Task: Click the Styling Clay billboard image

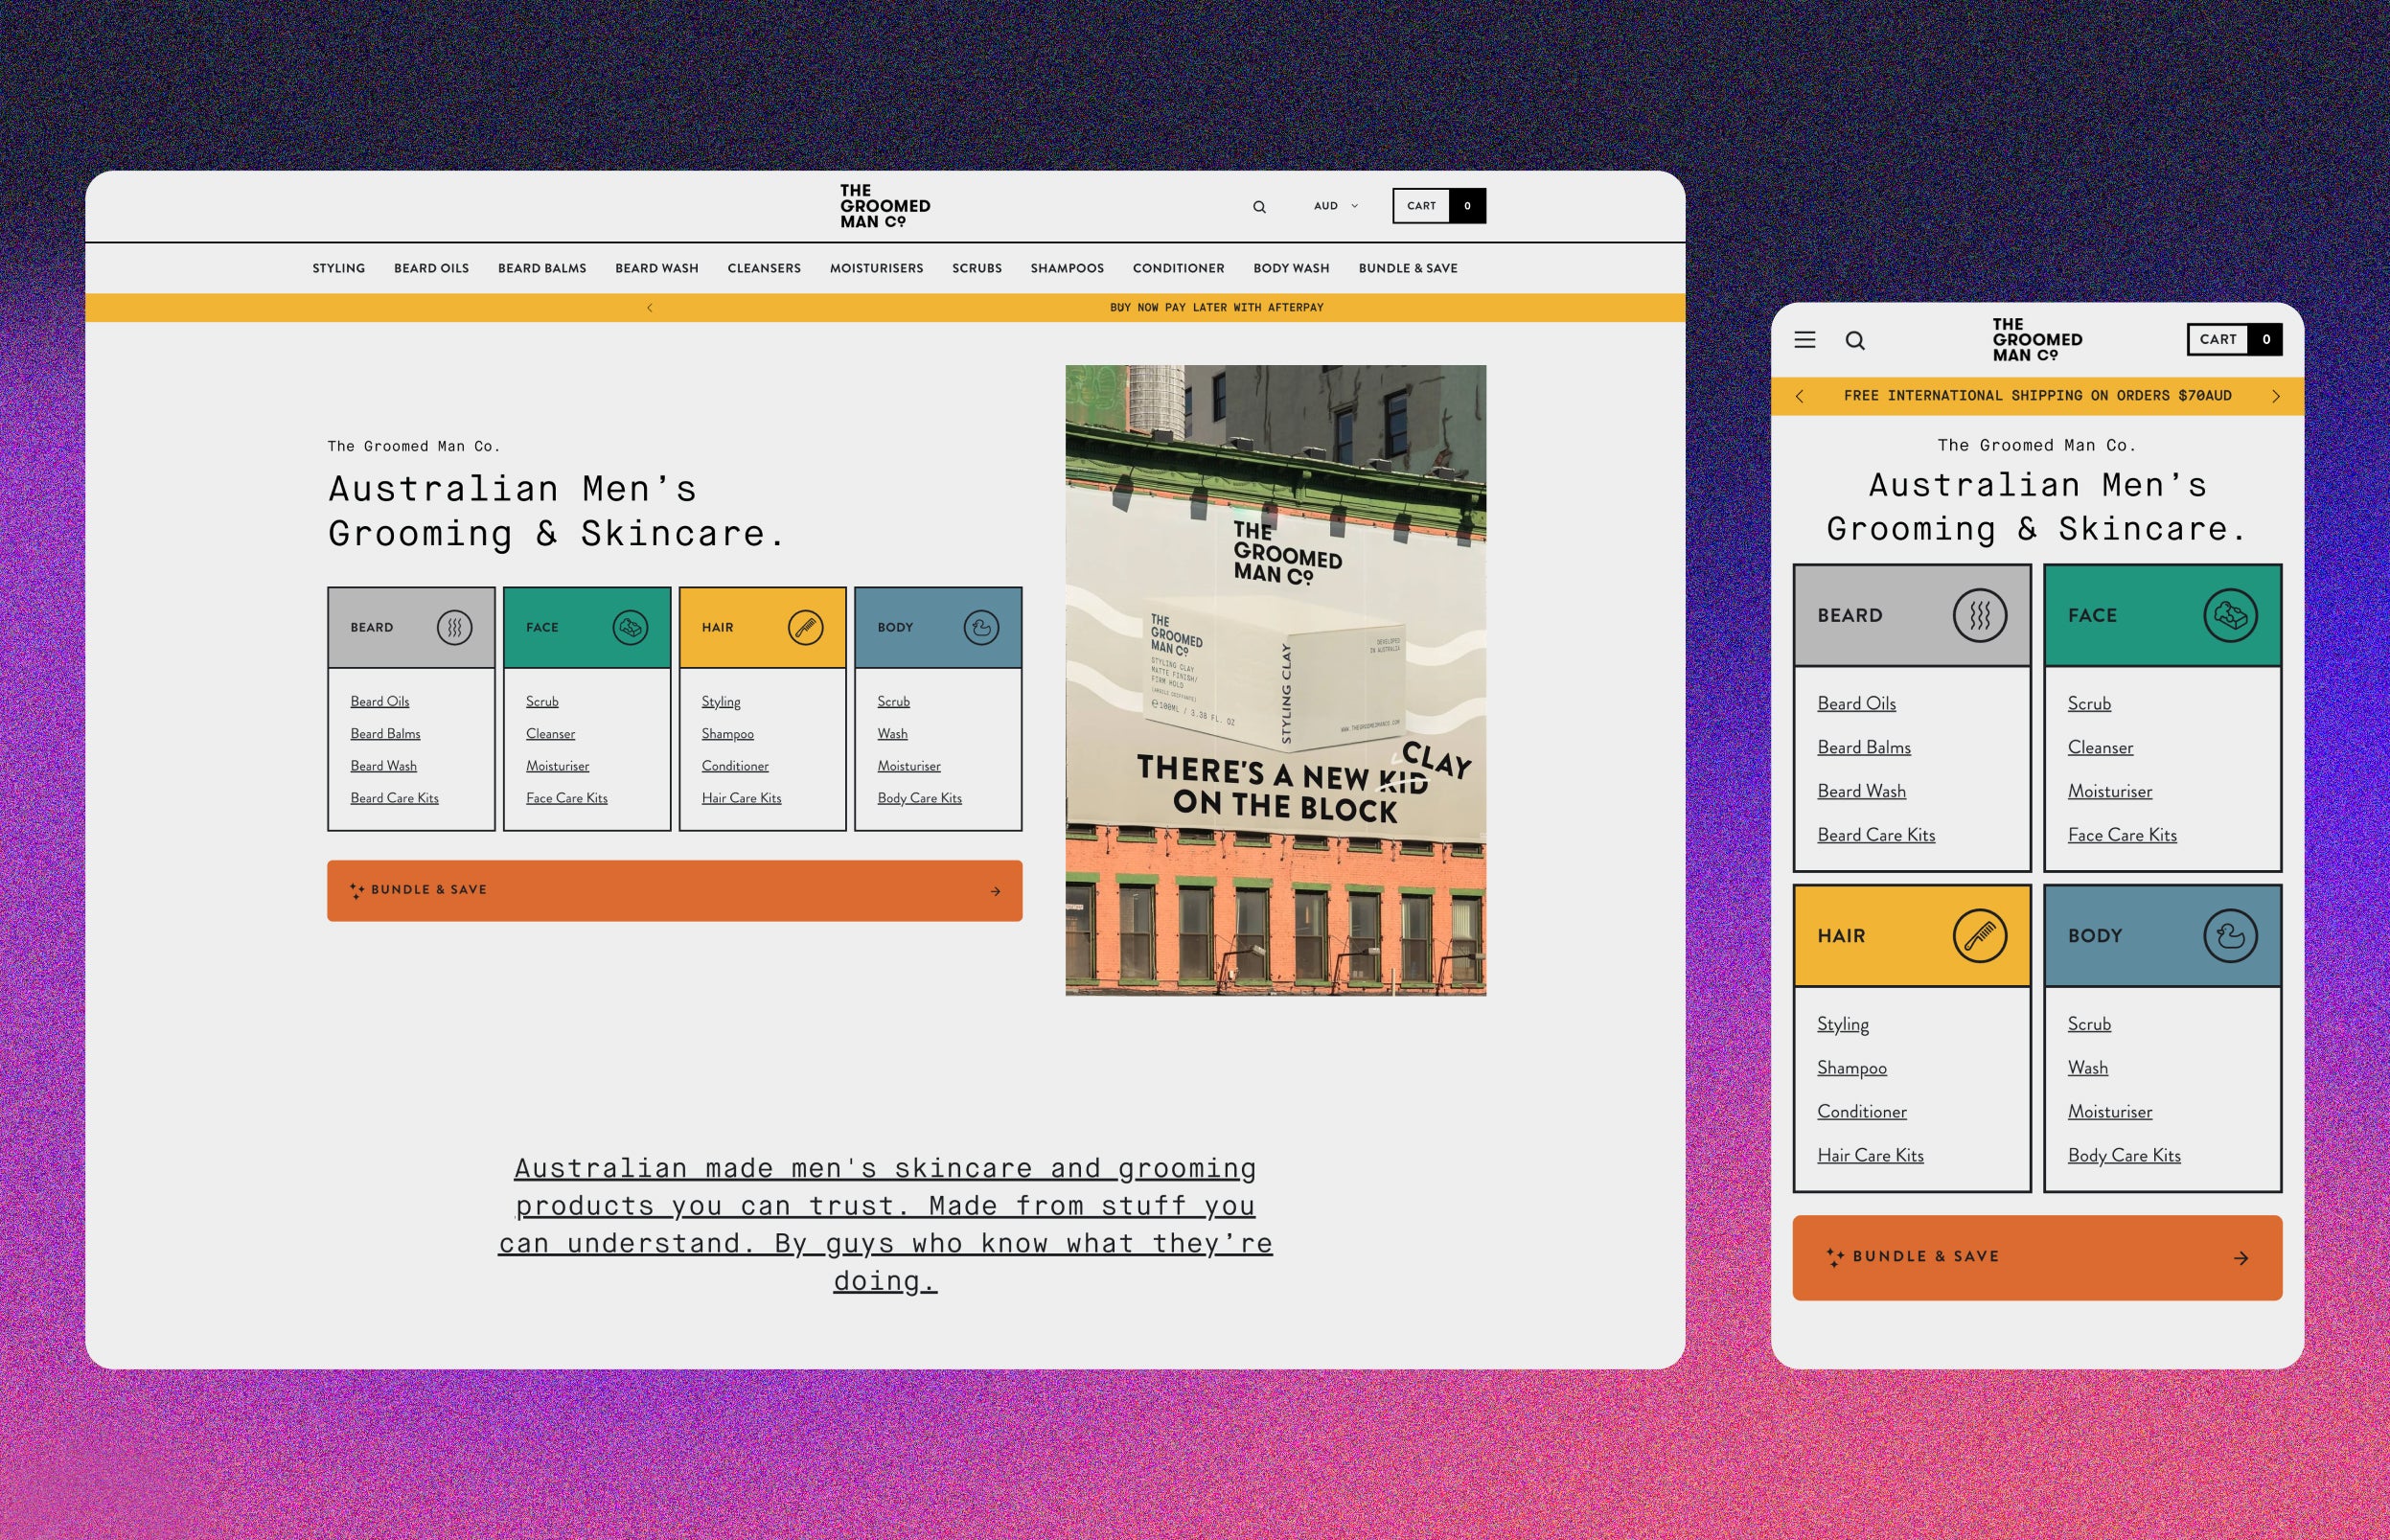Action: [x=1275, y=680]
